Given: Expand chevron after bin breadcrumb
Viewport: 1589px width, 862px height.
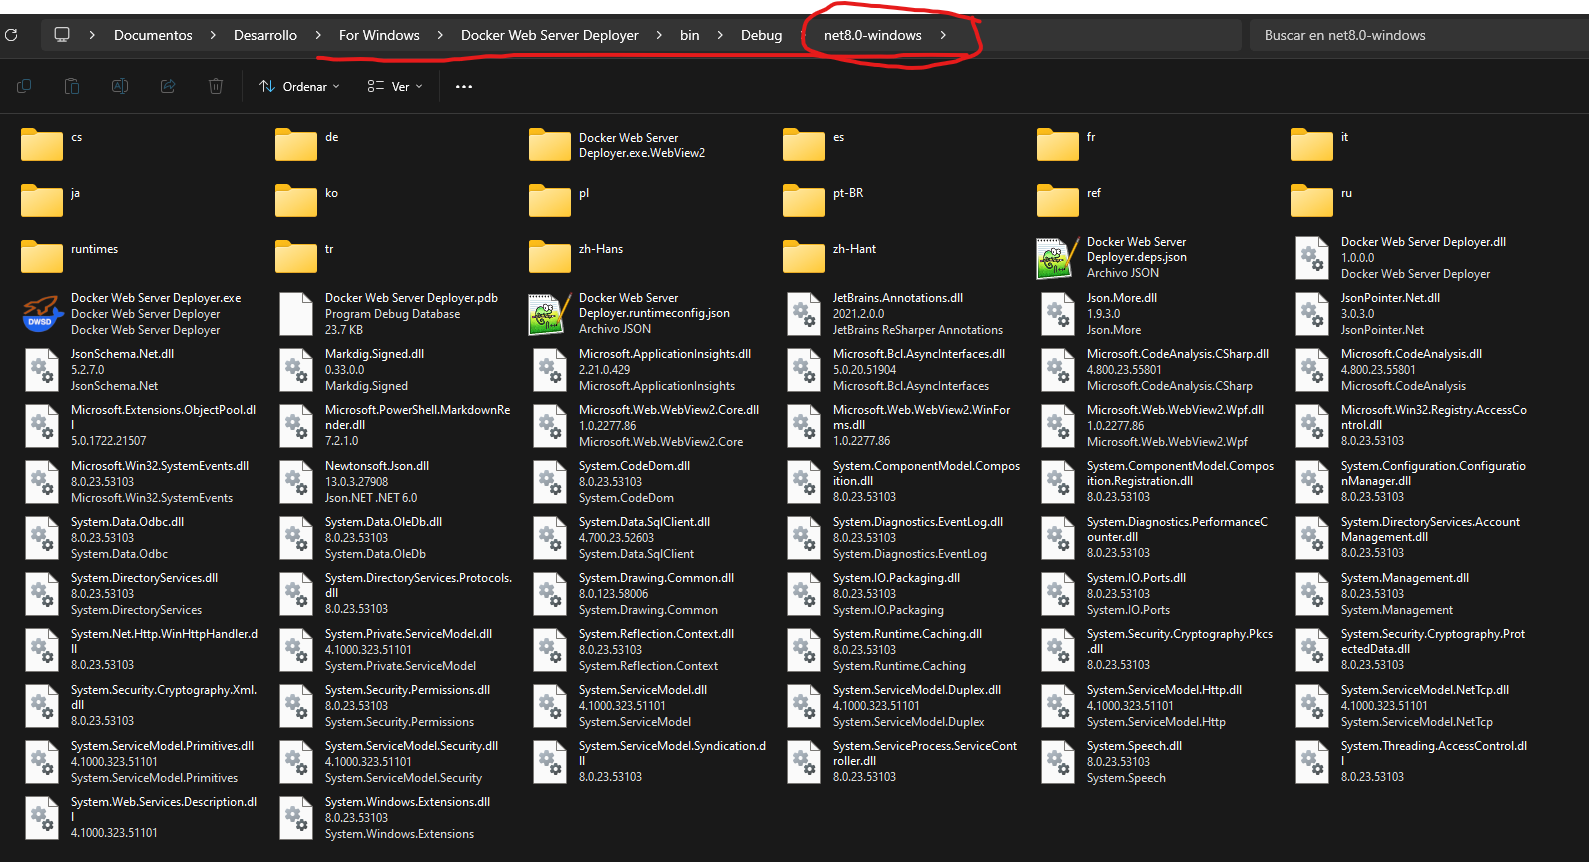Looking at the screenshot, I should (x=720, y=35).
